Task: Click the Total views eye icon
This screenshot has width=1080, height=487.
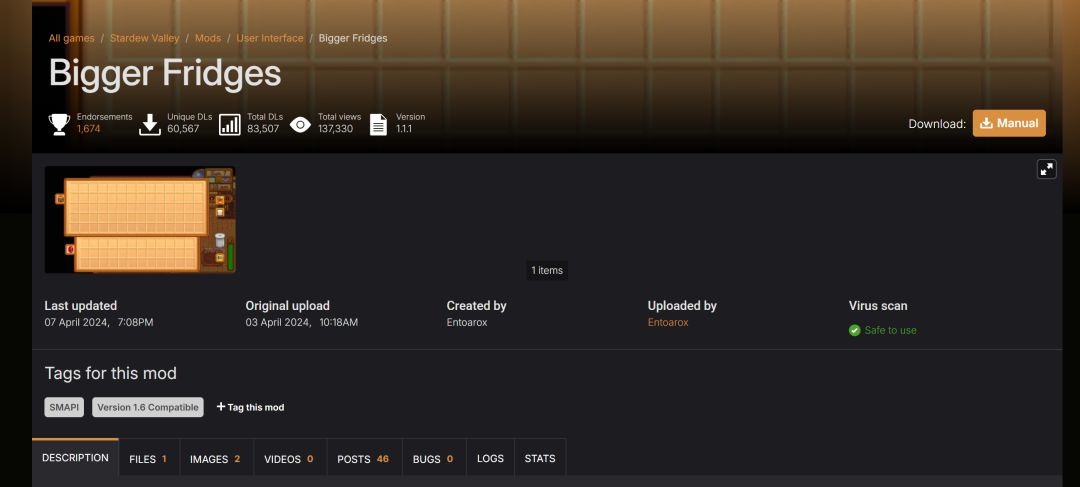Action: [300, 125]
